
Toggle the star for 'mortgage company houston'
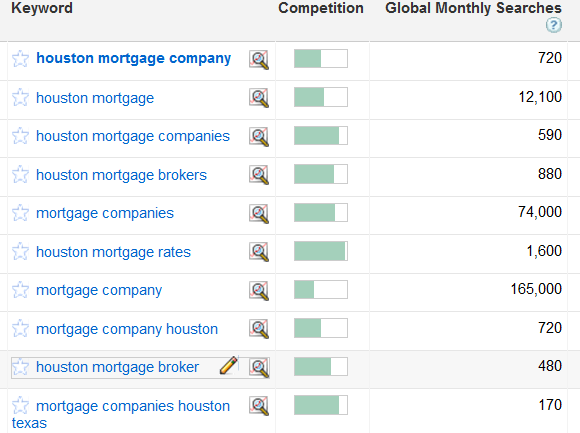(20, 328)
